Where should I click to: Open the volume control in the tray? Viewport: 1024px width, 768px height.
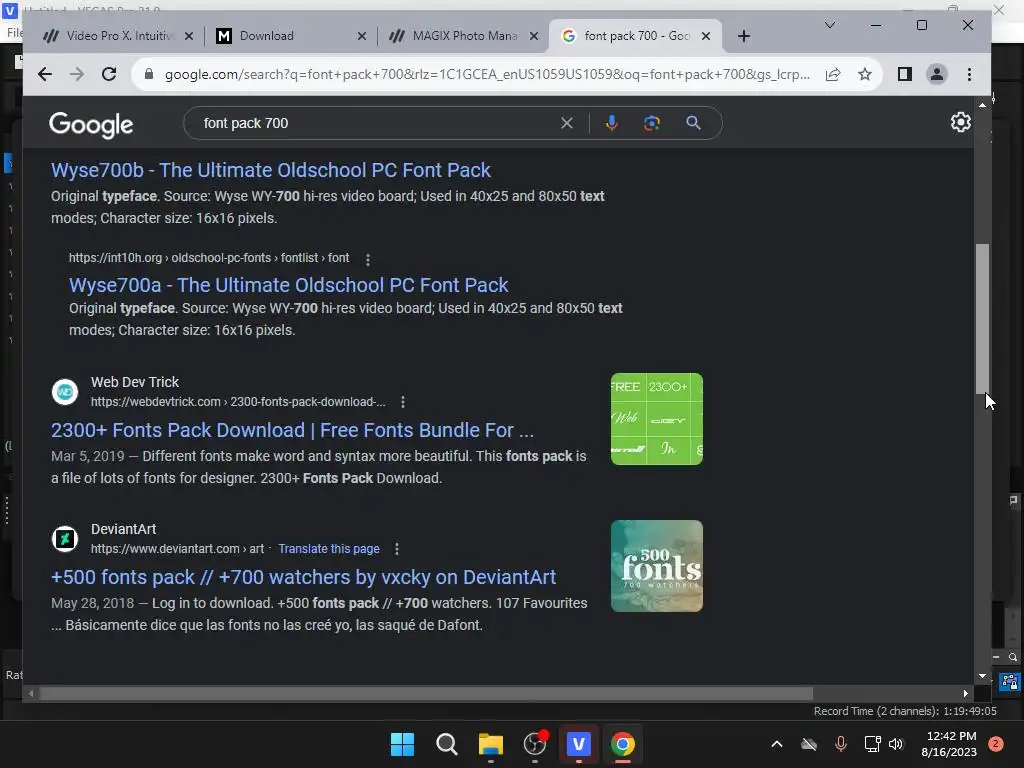tap(896, 744)
